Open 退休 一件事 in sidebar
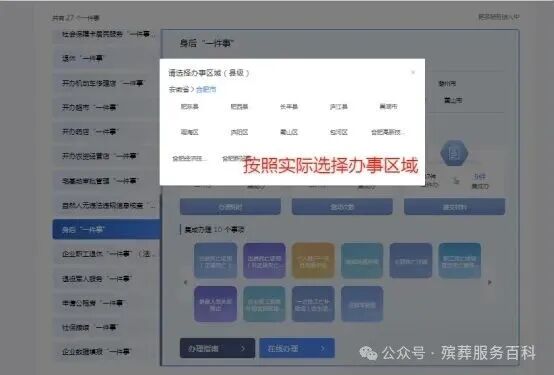This screenshot has width=554, height=375. click(x=106, y=58)
